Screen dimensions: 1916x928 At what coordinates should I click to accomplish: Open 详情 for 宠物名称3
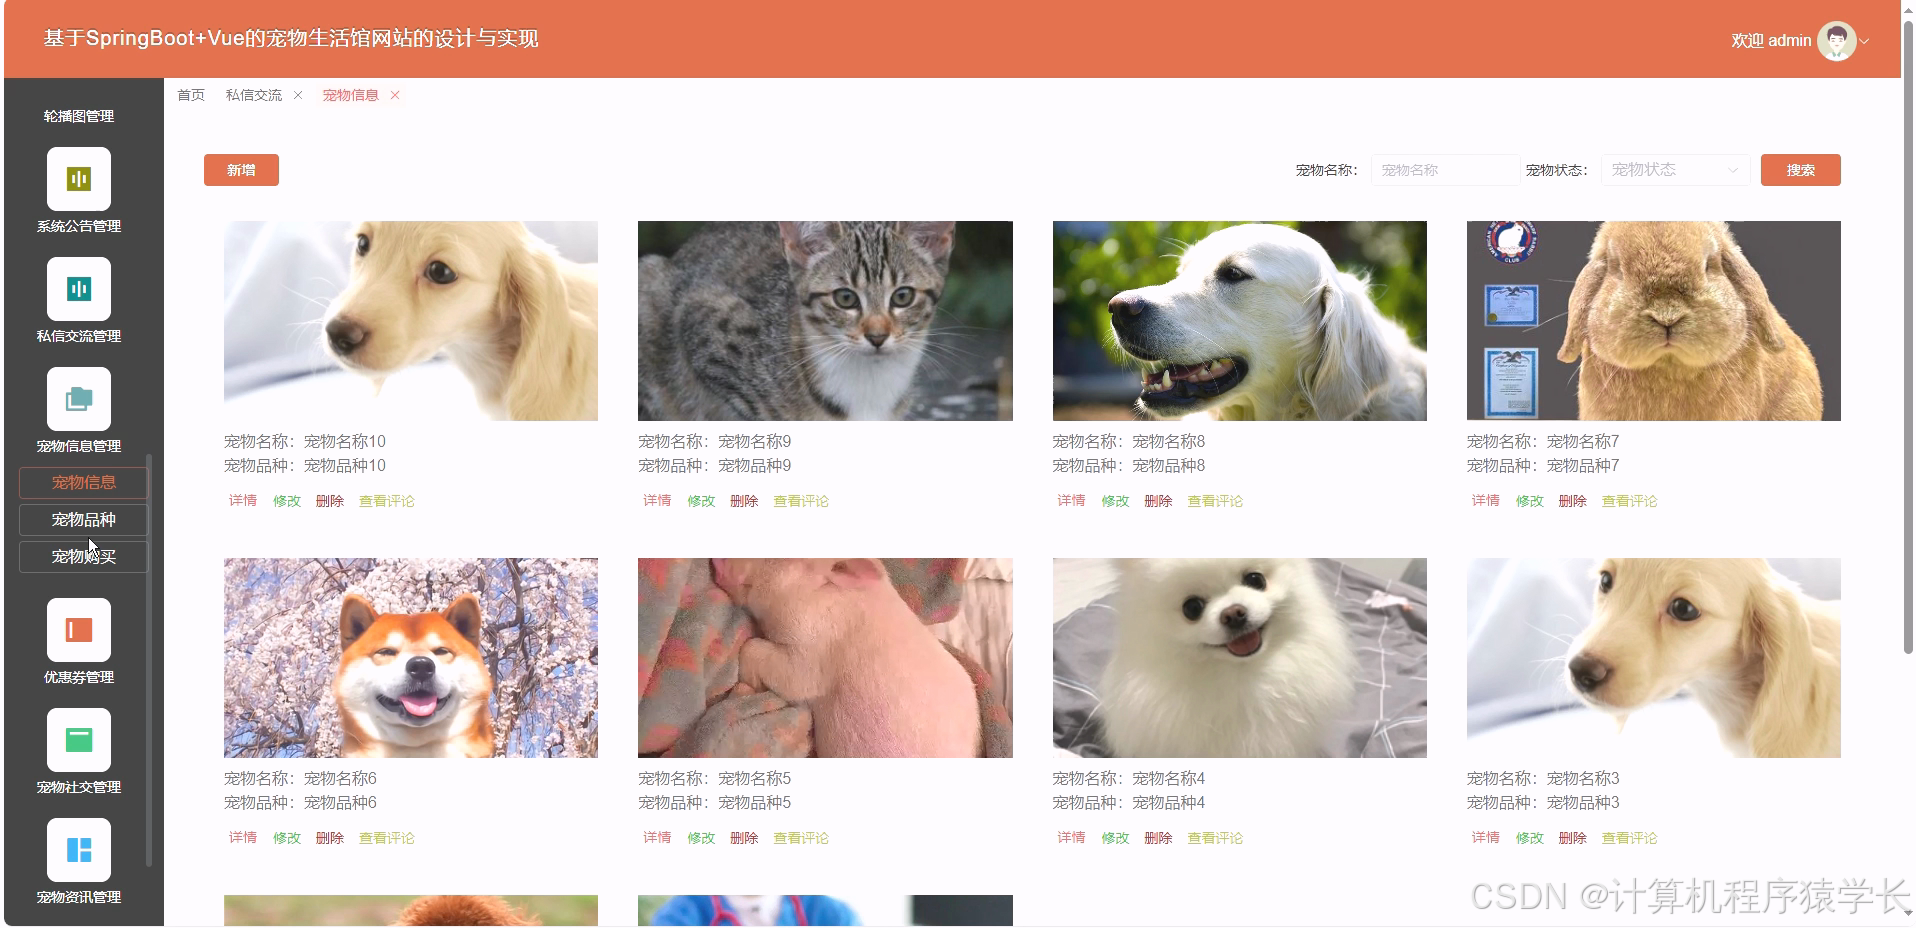pos(1485,838)
